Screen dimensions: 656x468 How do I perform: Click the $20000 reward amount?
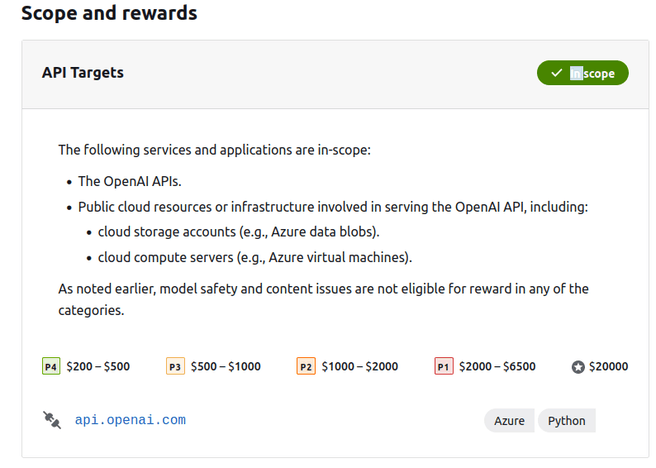(608, 366)
